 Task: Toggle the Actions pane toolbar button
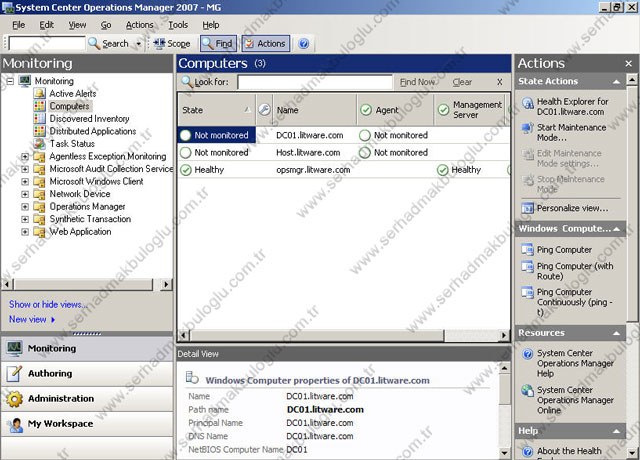[x=266, y=44]
